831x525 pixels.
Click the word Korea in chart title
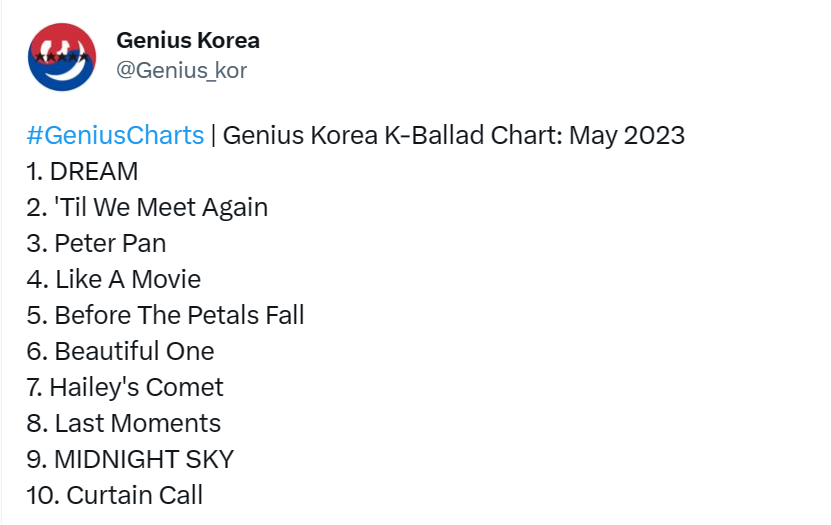(344, 135)
